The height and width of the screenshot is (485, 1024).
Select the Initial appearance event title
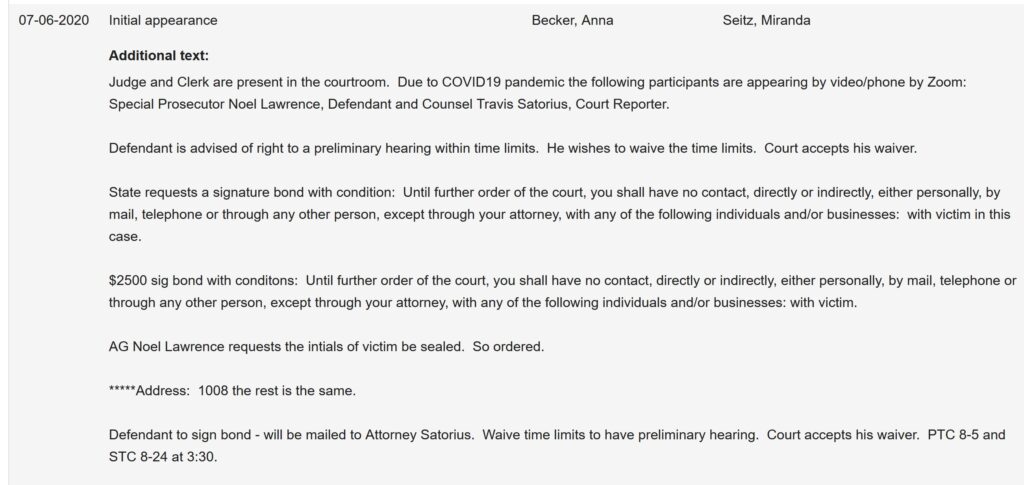163,20
